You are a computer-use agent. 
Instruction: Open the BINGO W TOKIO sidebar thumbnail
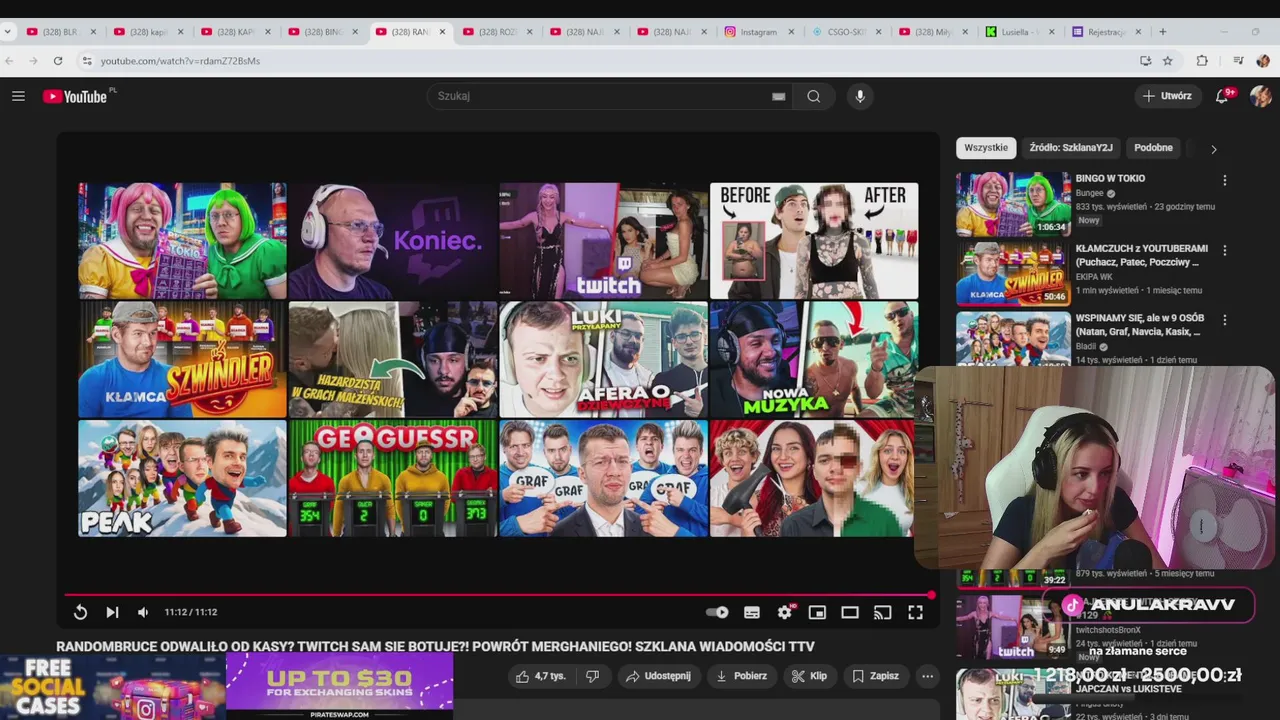[x=1013, y=204]
